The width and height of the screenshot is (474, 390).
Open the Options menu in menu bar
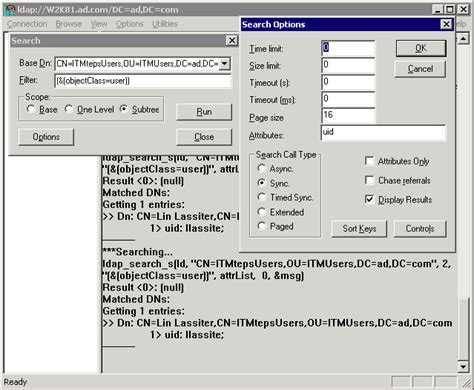pos(129,24)
